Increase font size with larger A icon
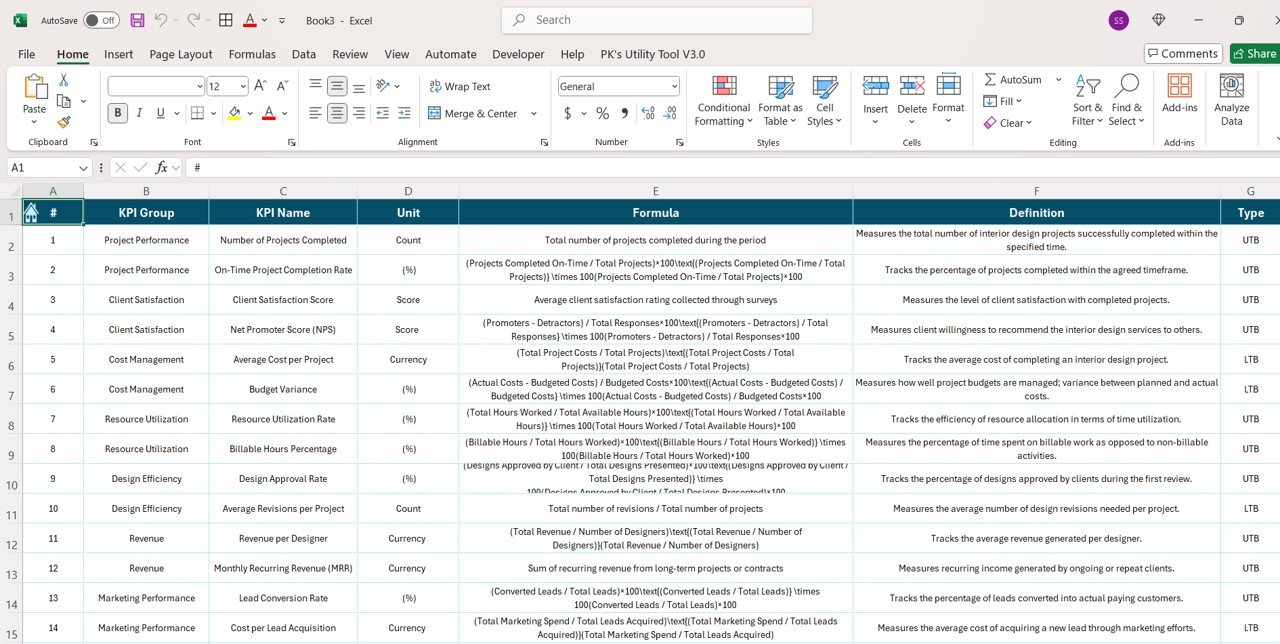The image size is (1280, 644). click(260, 86)
